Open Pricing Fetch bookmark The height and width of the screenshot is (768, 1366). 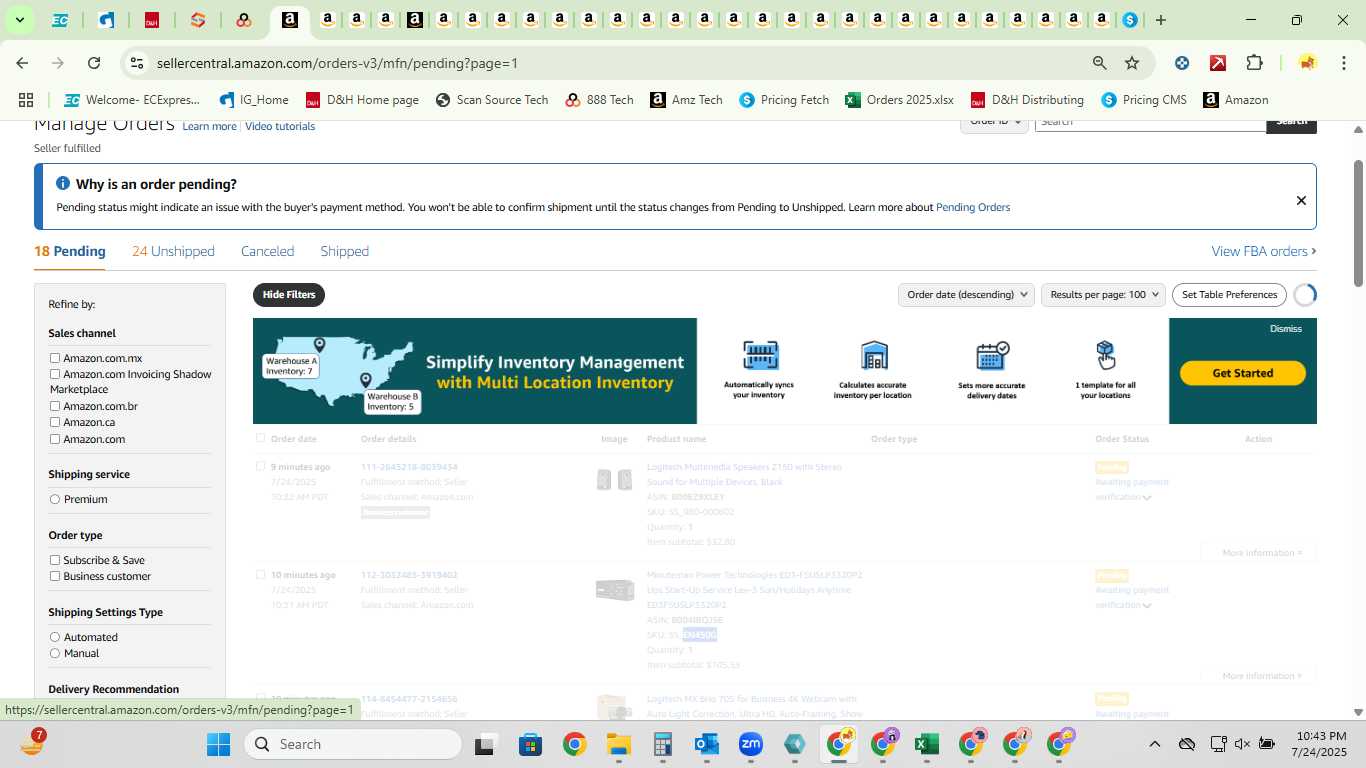pyautogui.click(x=784, y=100)
